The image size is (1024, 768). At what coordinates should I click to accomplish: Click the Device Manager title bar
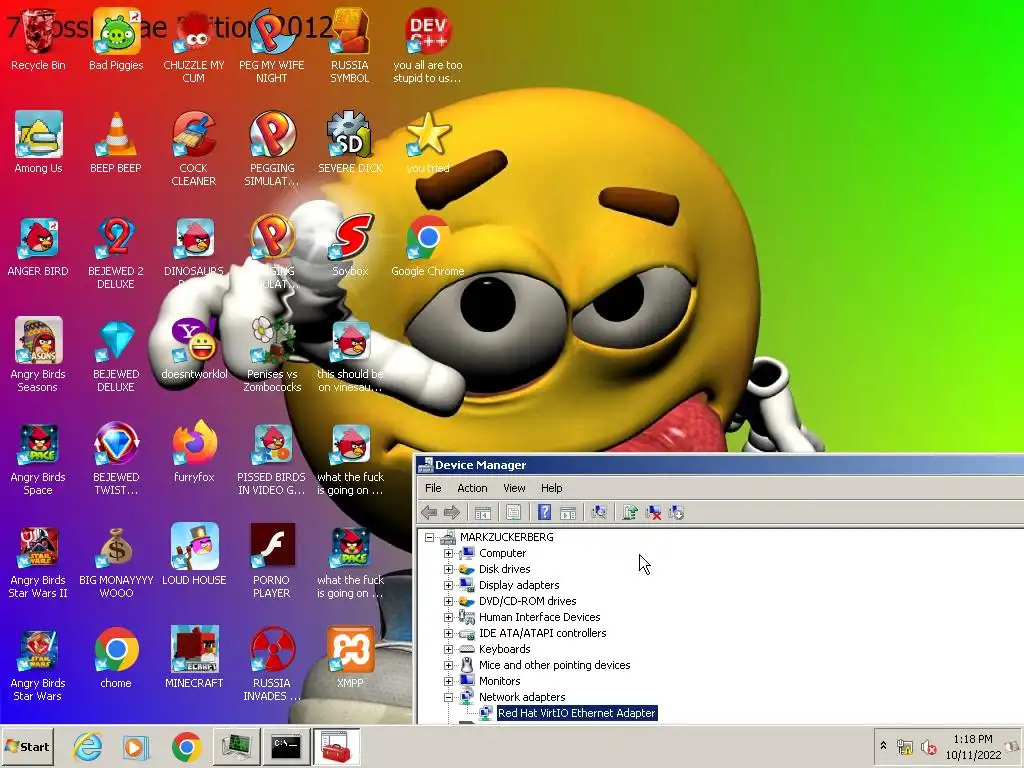tap(720, 465)
